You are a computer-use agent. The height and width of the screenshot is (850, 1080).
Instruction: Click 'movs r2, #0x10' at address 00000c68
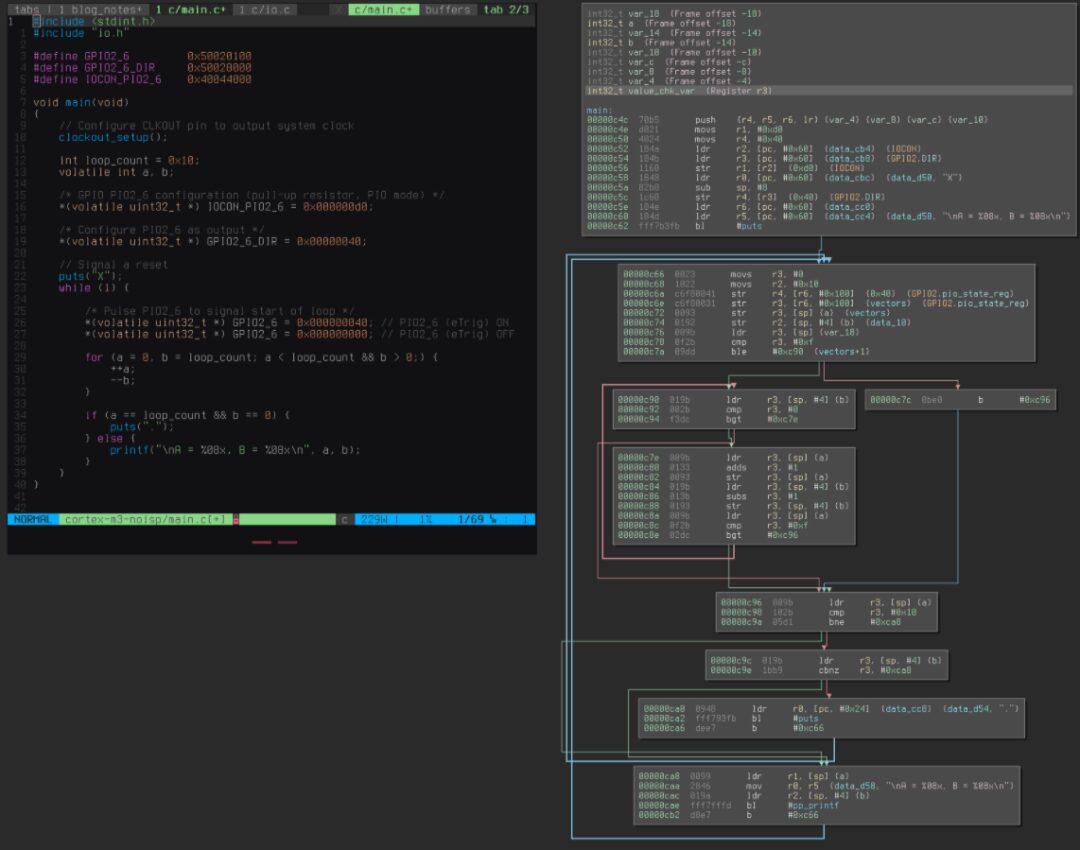click(721, 284)
